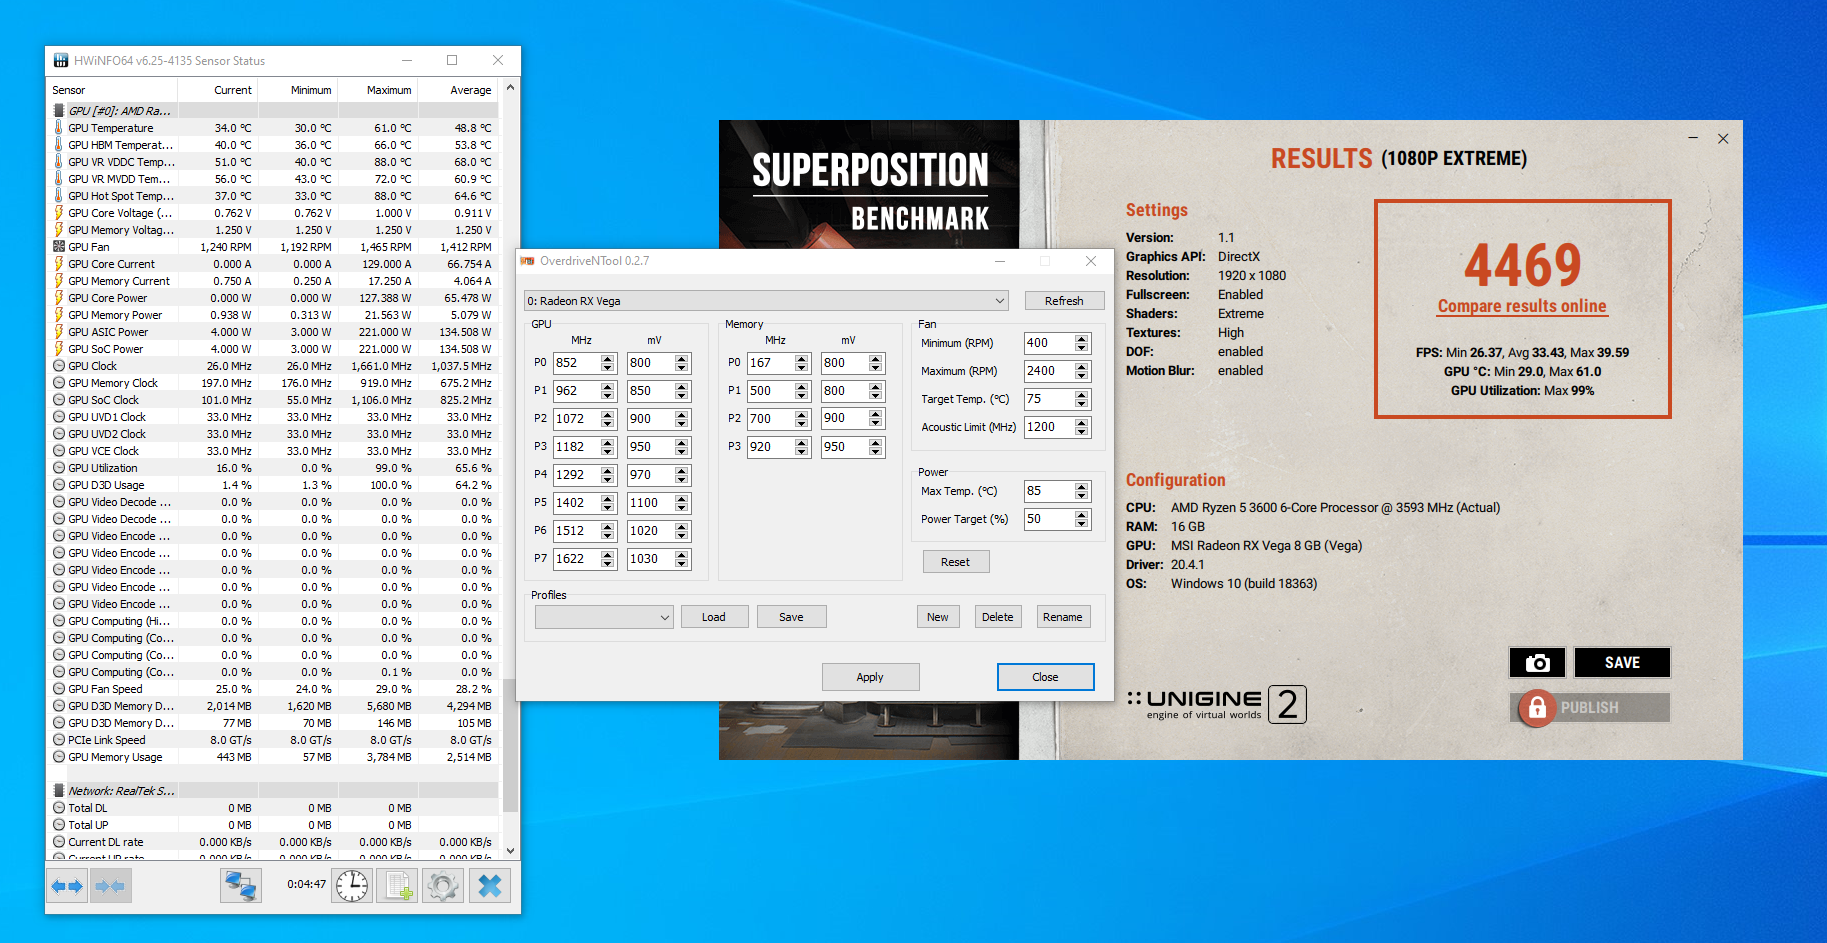This screenshot has width=1827, height=943.
Task: Click the Reset button in OverdriveNTool
Action: coord(955,562)
